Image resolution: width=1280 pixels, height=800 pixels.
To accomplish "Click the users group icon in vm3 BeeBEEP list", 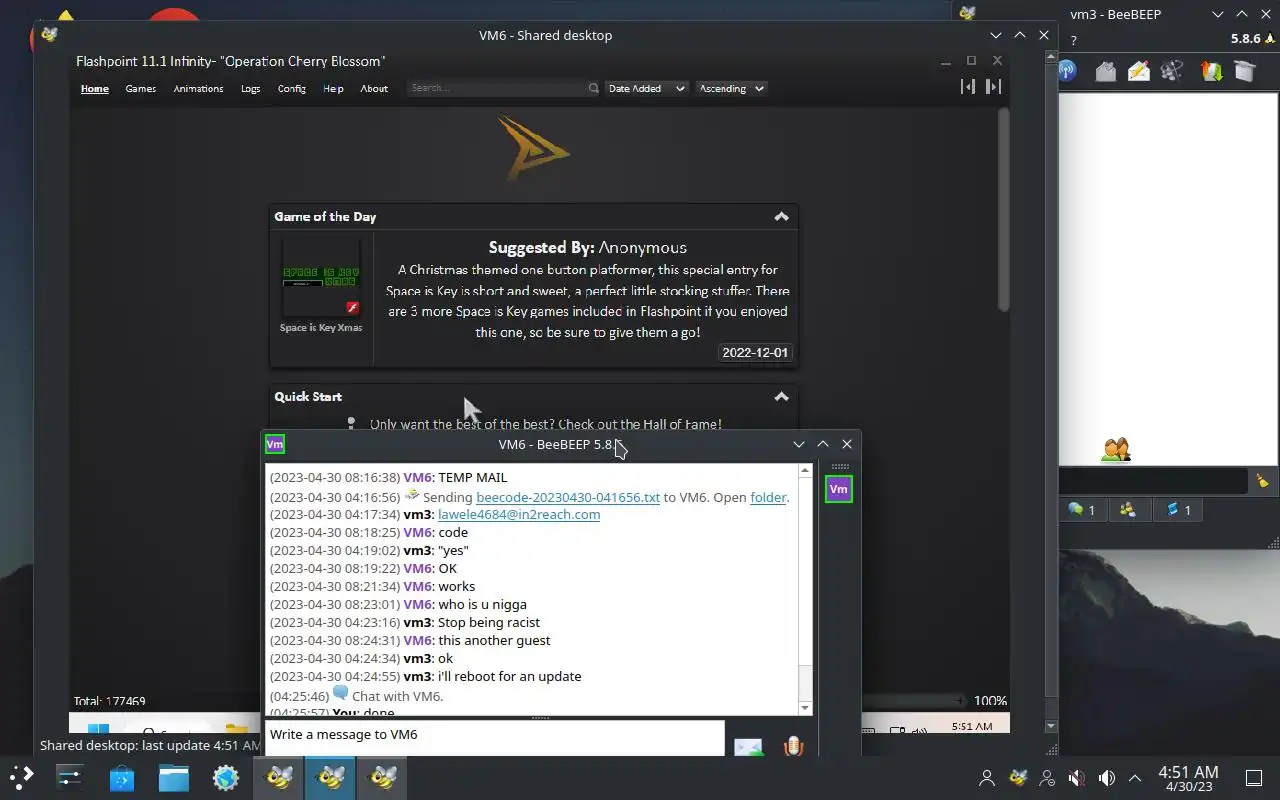I will coord(1116,450).
